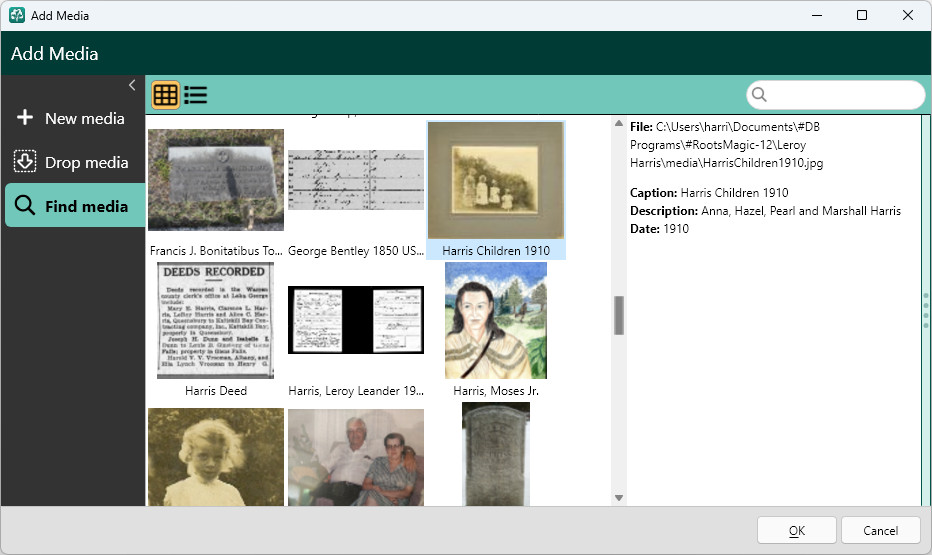932x555 pixels.
Task: Click the plus icon beside New media
Action: [25, 118]
